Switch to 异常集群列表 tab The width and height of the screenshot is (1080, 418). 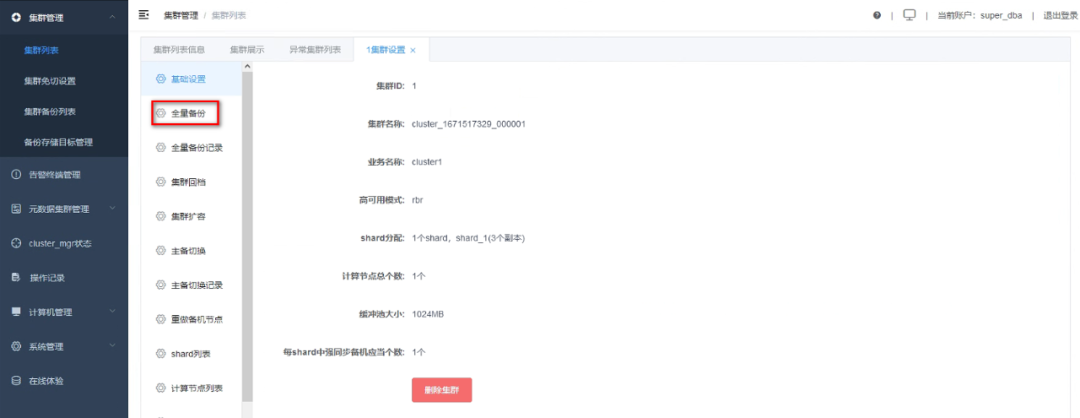point(315,50)
